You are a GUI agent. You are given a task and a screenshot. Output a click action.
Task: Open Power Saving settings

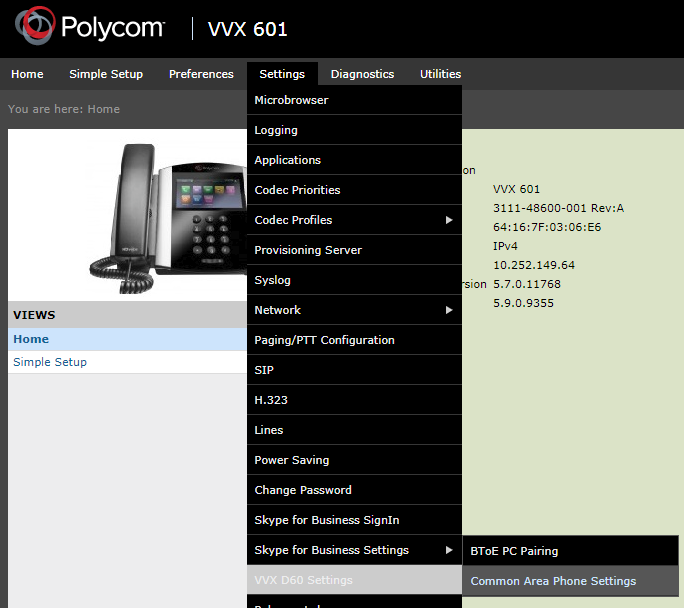354,460
